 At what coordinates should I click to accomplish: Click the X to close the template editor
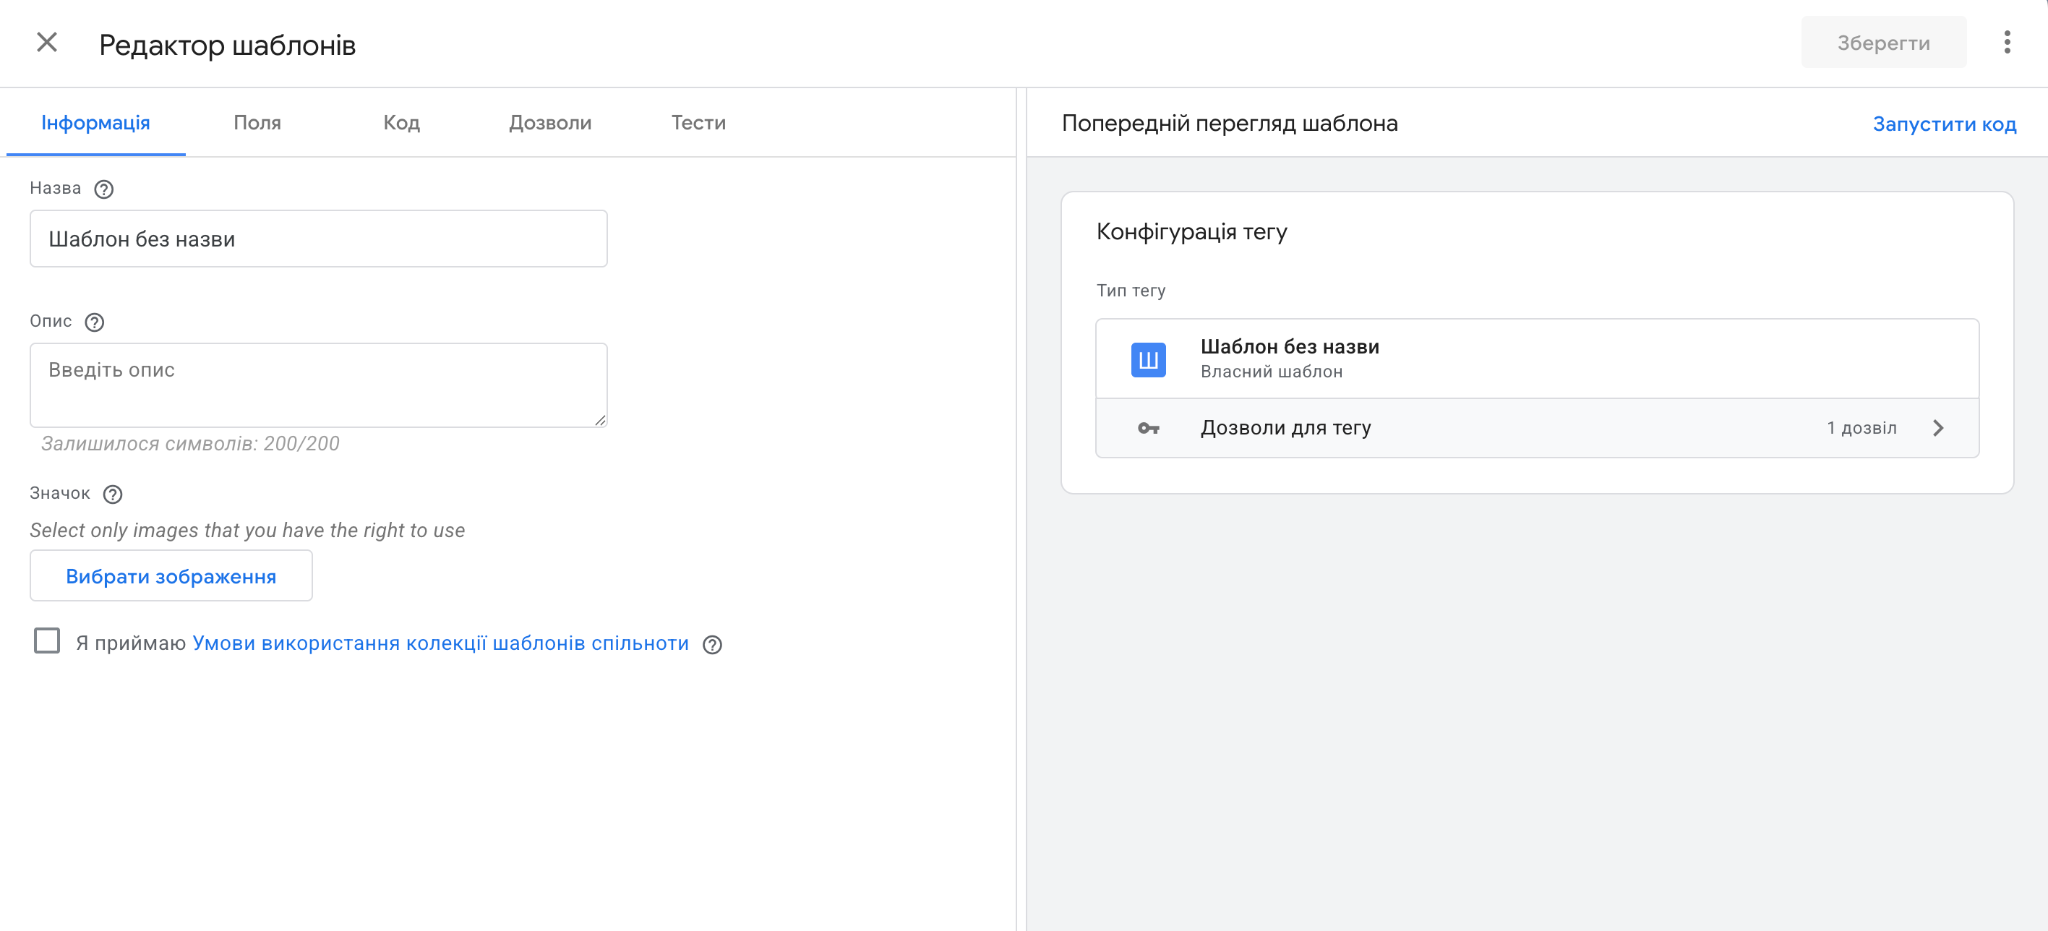click(46, 42)
